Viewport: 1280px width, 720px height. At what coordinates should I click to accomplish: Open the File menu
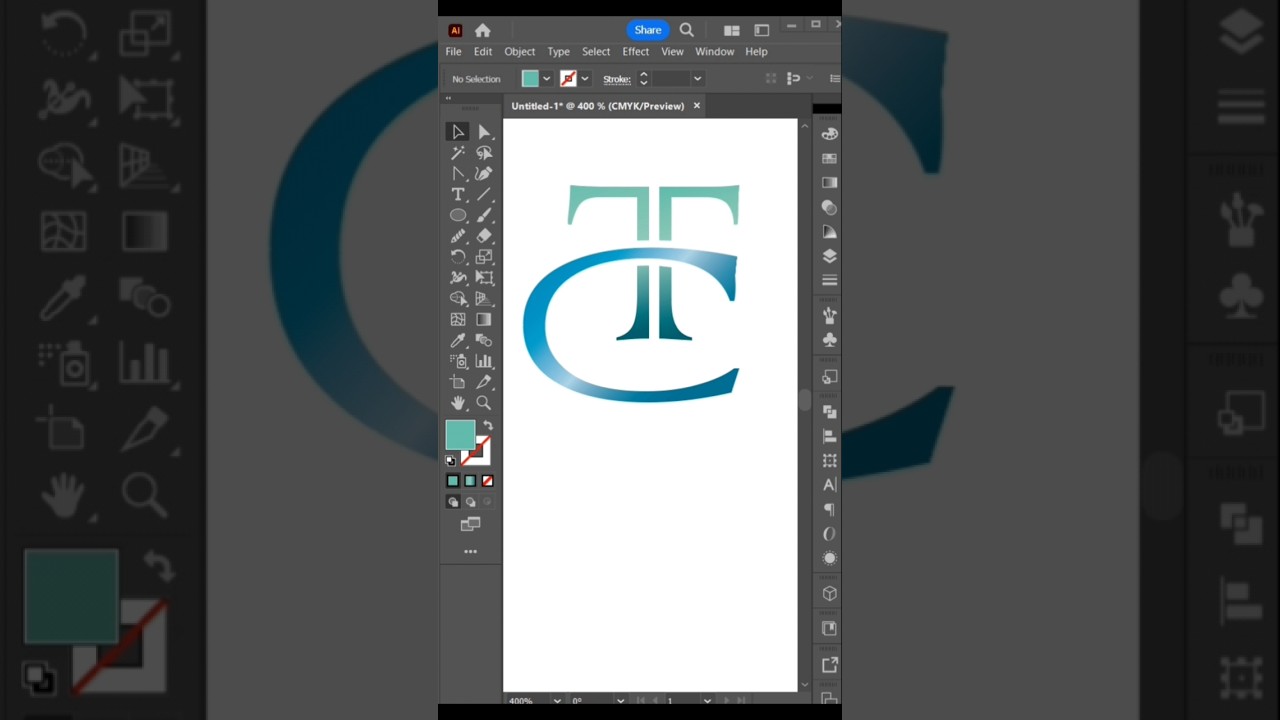(x=453, y=52)
